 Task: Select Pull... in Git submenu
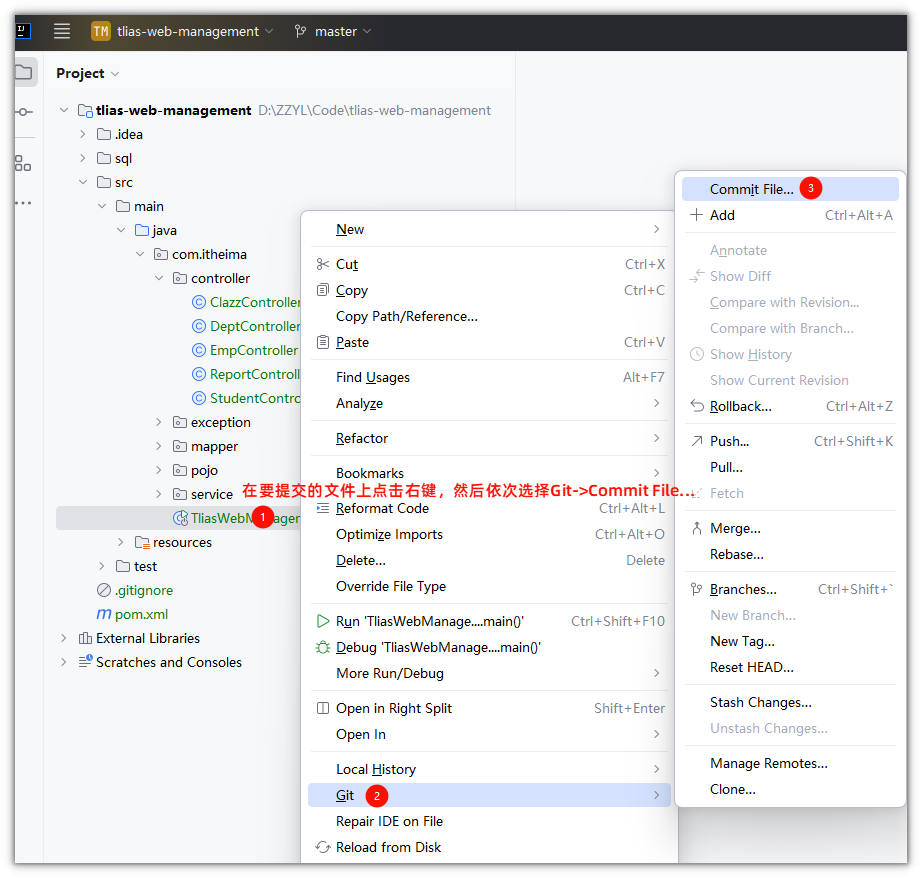790,467
